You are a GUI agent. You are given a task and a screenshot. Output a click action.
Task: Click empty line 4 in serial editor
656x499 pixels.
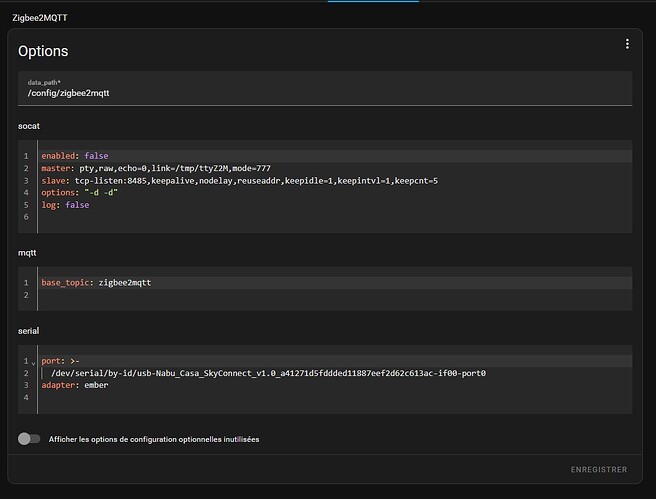click(300, 397)
